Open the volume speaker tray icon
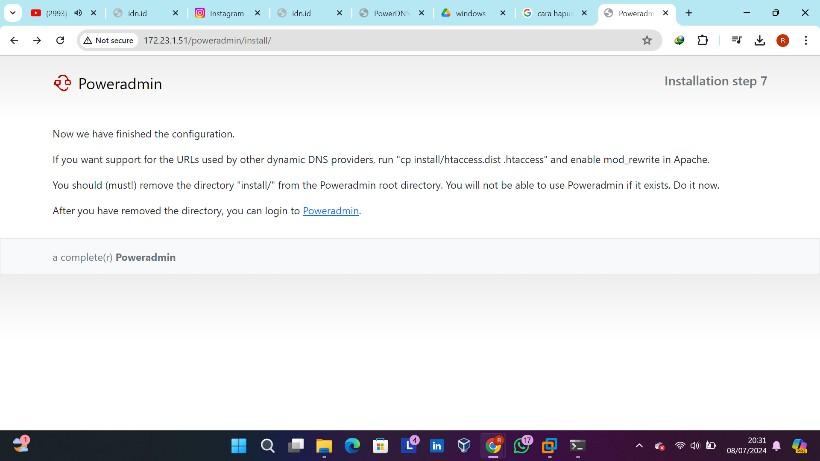This screenshot has height=461, width=820. point(695,446)
